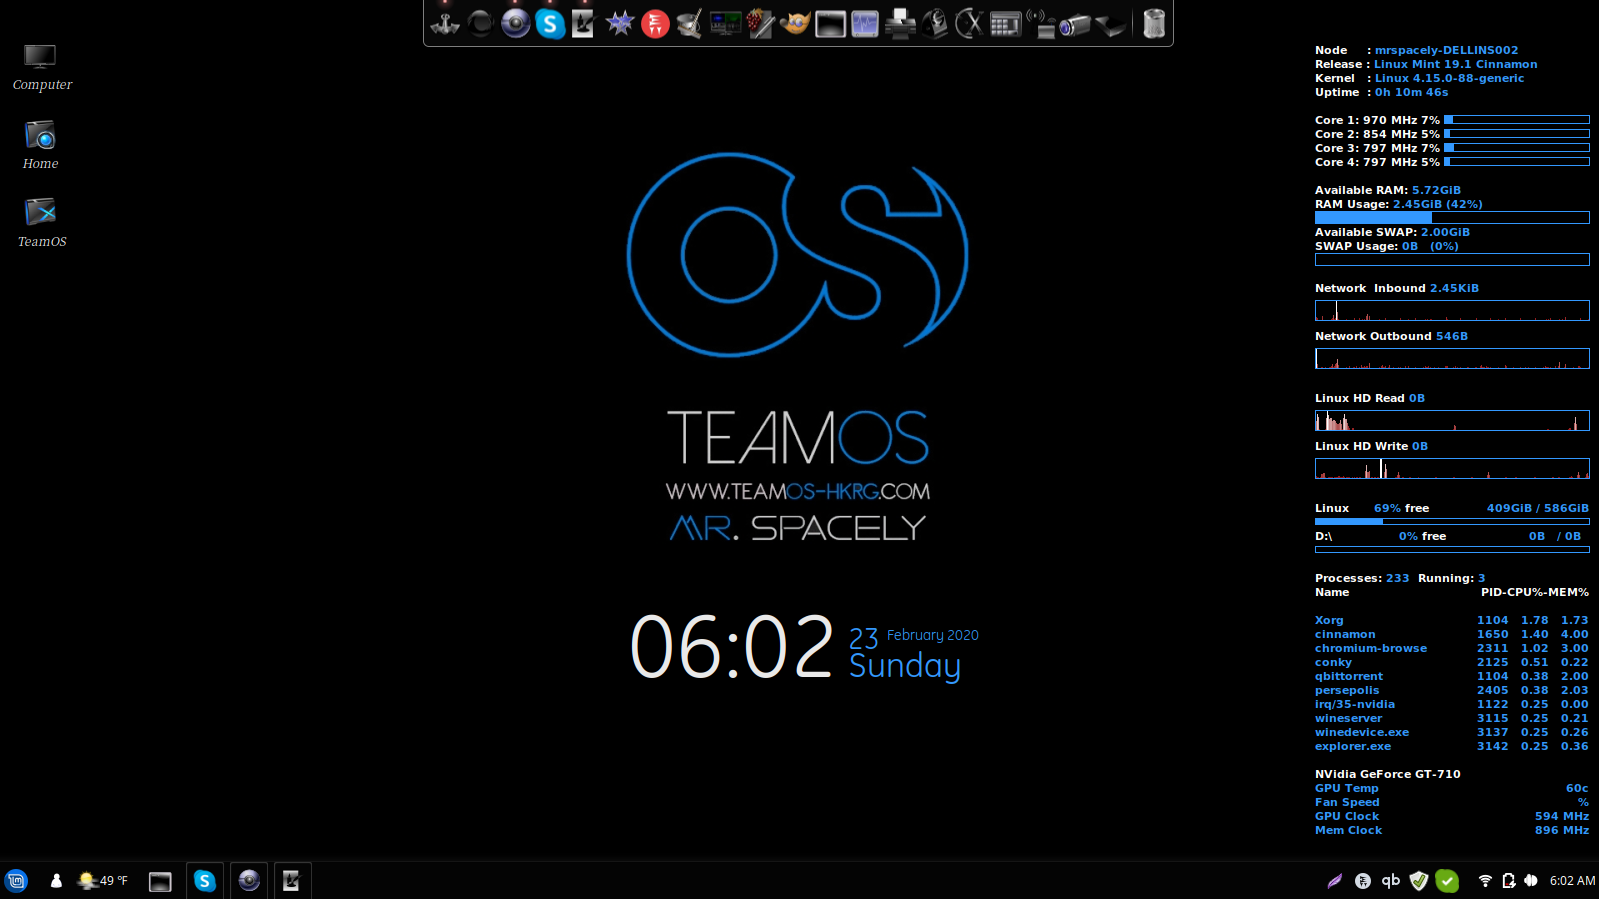The width and height of the screenshot is (1599, 899).
Task: Open the webcam lens app in the top dock
Action: pyautogui.click(x=515, y=23)
